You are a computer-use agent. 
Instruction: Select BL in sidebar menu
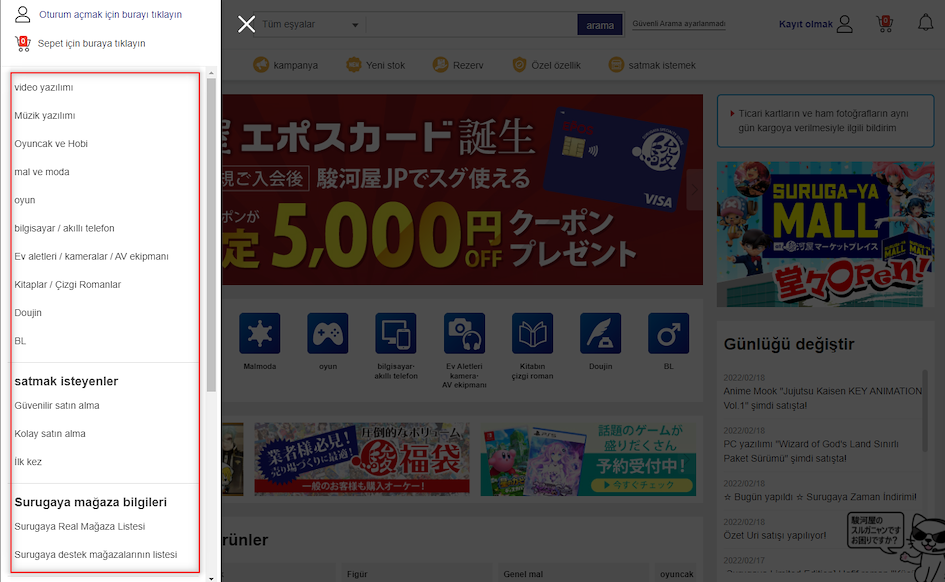point(20,341)
